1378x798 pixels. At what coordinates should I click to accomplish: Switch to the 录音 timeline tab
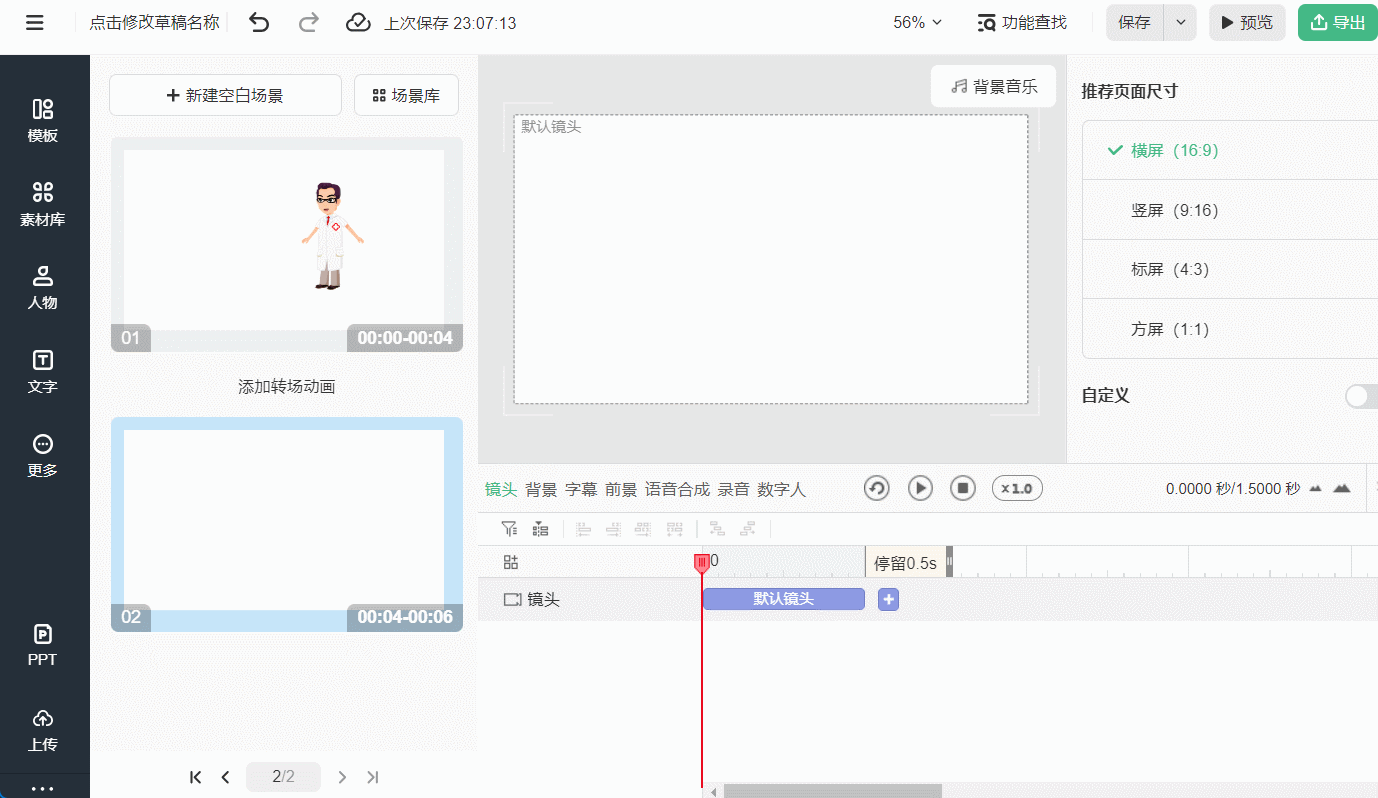[x=733, y=489]
